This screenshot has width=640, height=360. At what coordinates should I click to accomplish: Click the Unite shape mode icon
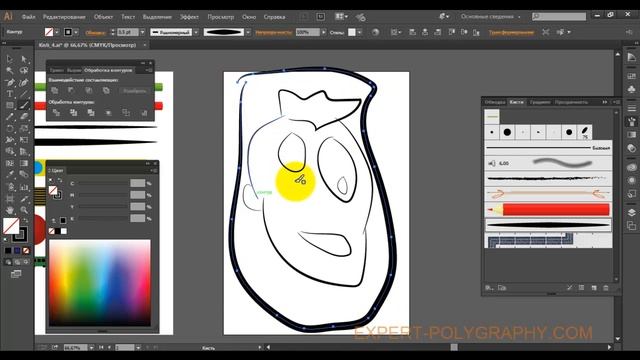(55, 90)
